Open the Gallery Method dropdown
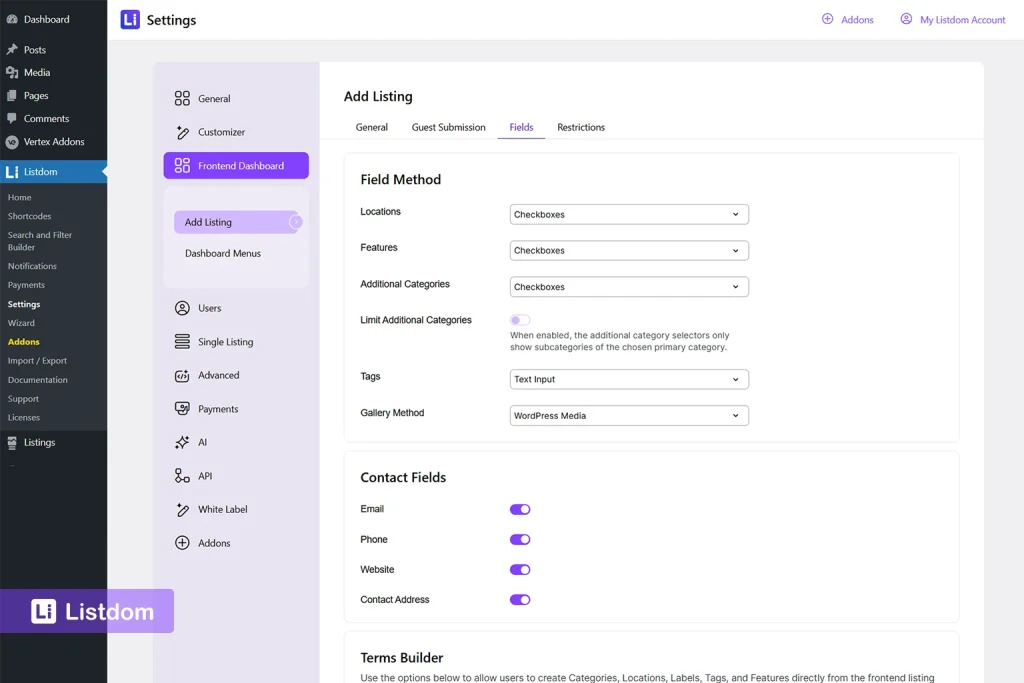The image size is (1024, 683). pyautogui.click(x=629, y=415)
